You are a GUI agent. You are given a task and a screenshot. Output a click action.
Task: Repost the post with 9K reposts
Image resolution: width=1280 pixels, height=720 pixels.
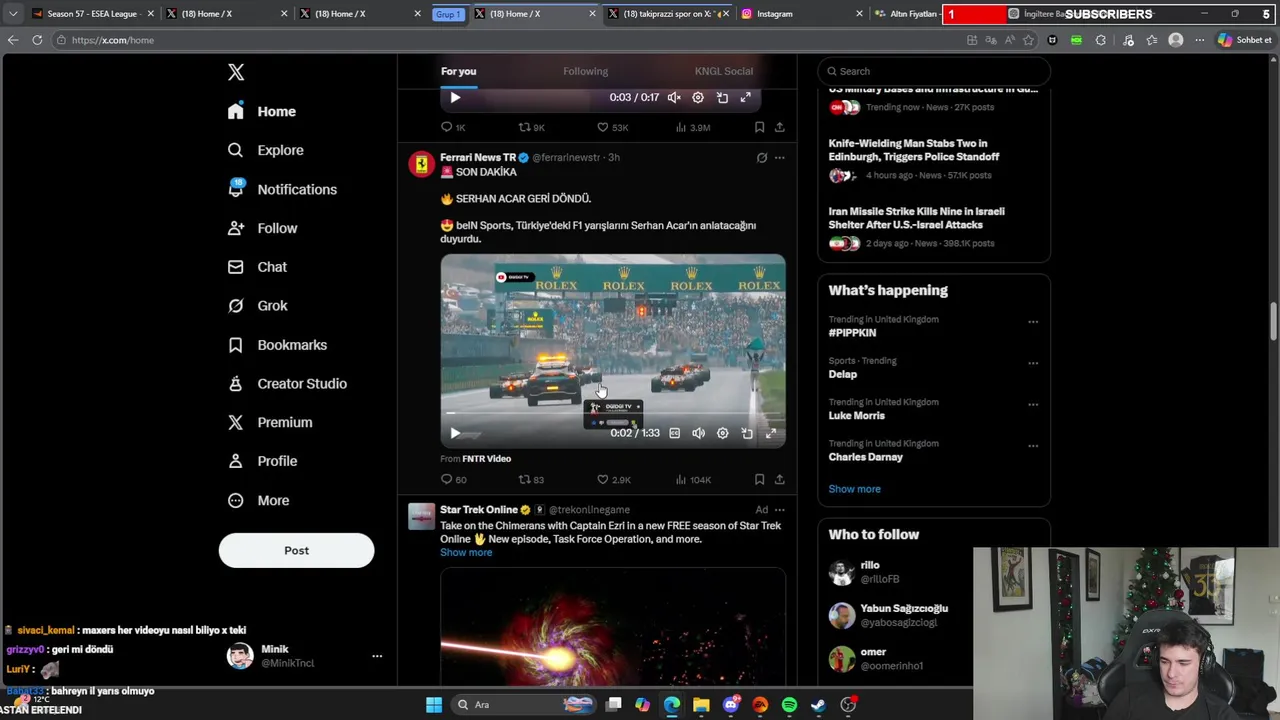[531, 127]
